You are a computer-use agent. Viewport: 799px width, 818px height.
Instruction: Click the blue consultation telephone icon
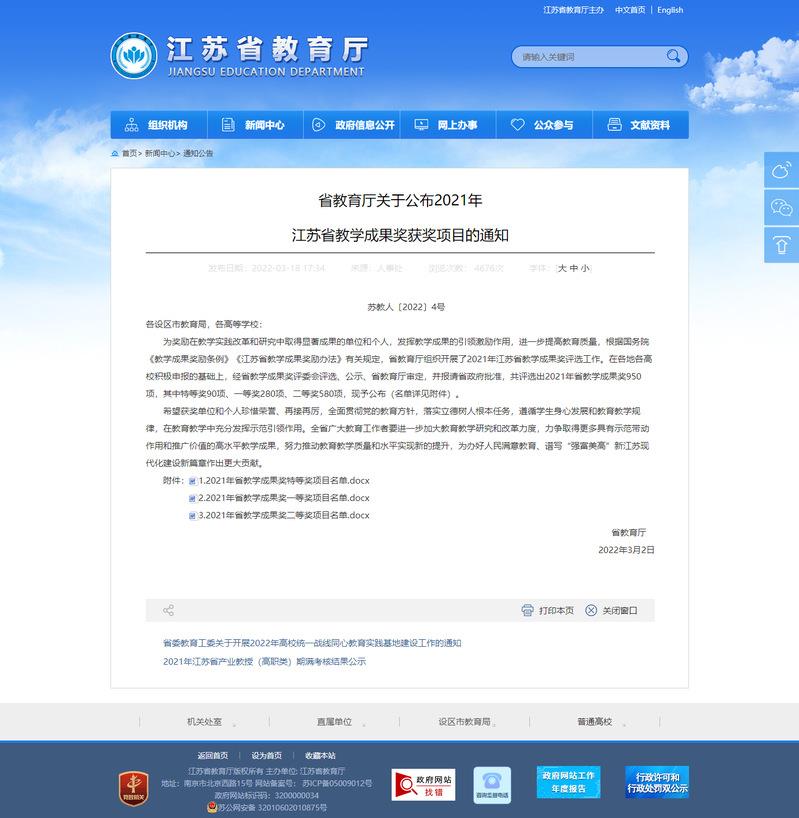point(491,785)
